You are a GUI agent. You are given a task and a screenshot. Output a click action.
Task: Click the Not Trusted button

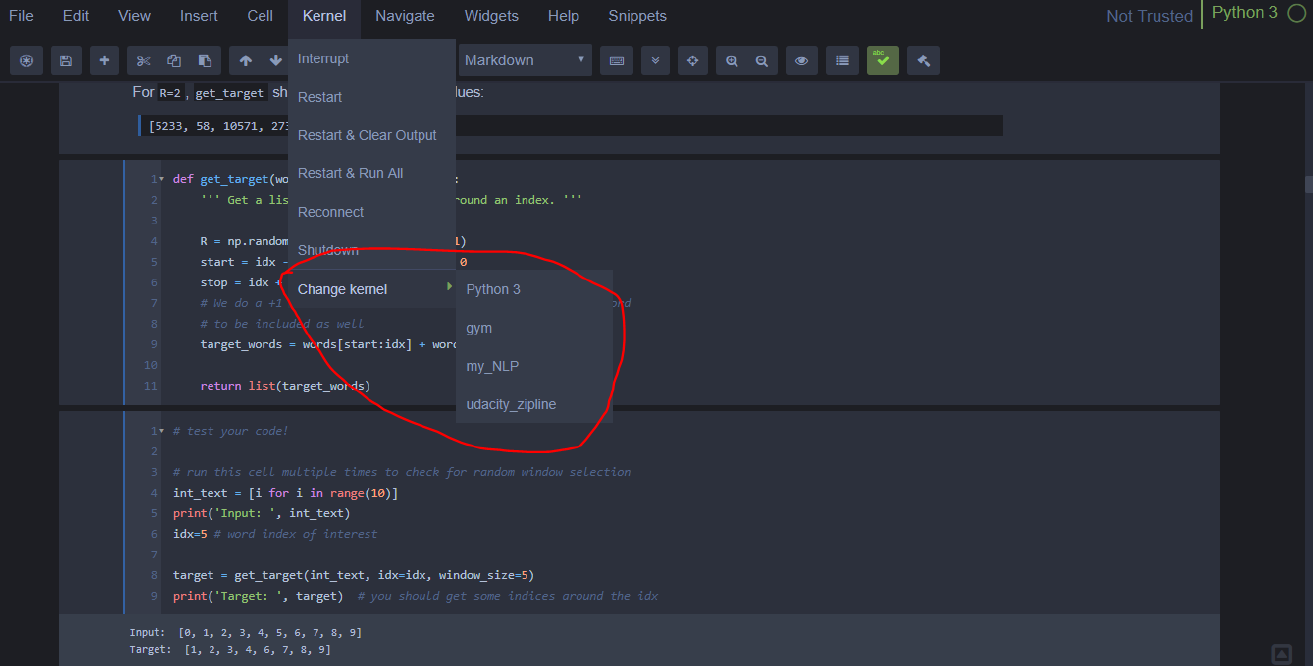(x=1149, y=16)
